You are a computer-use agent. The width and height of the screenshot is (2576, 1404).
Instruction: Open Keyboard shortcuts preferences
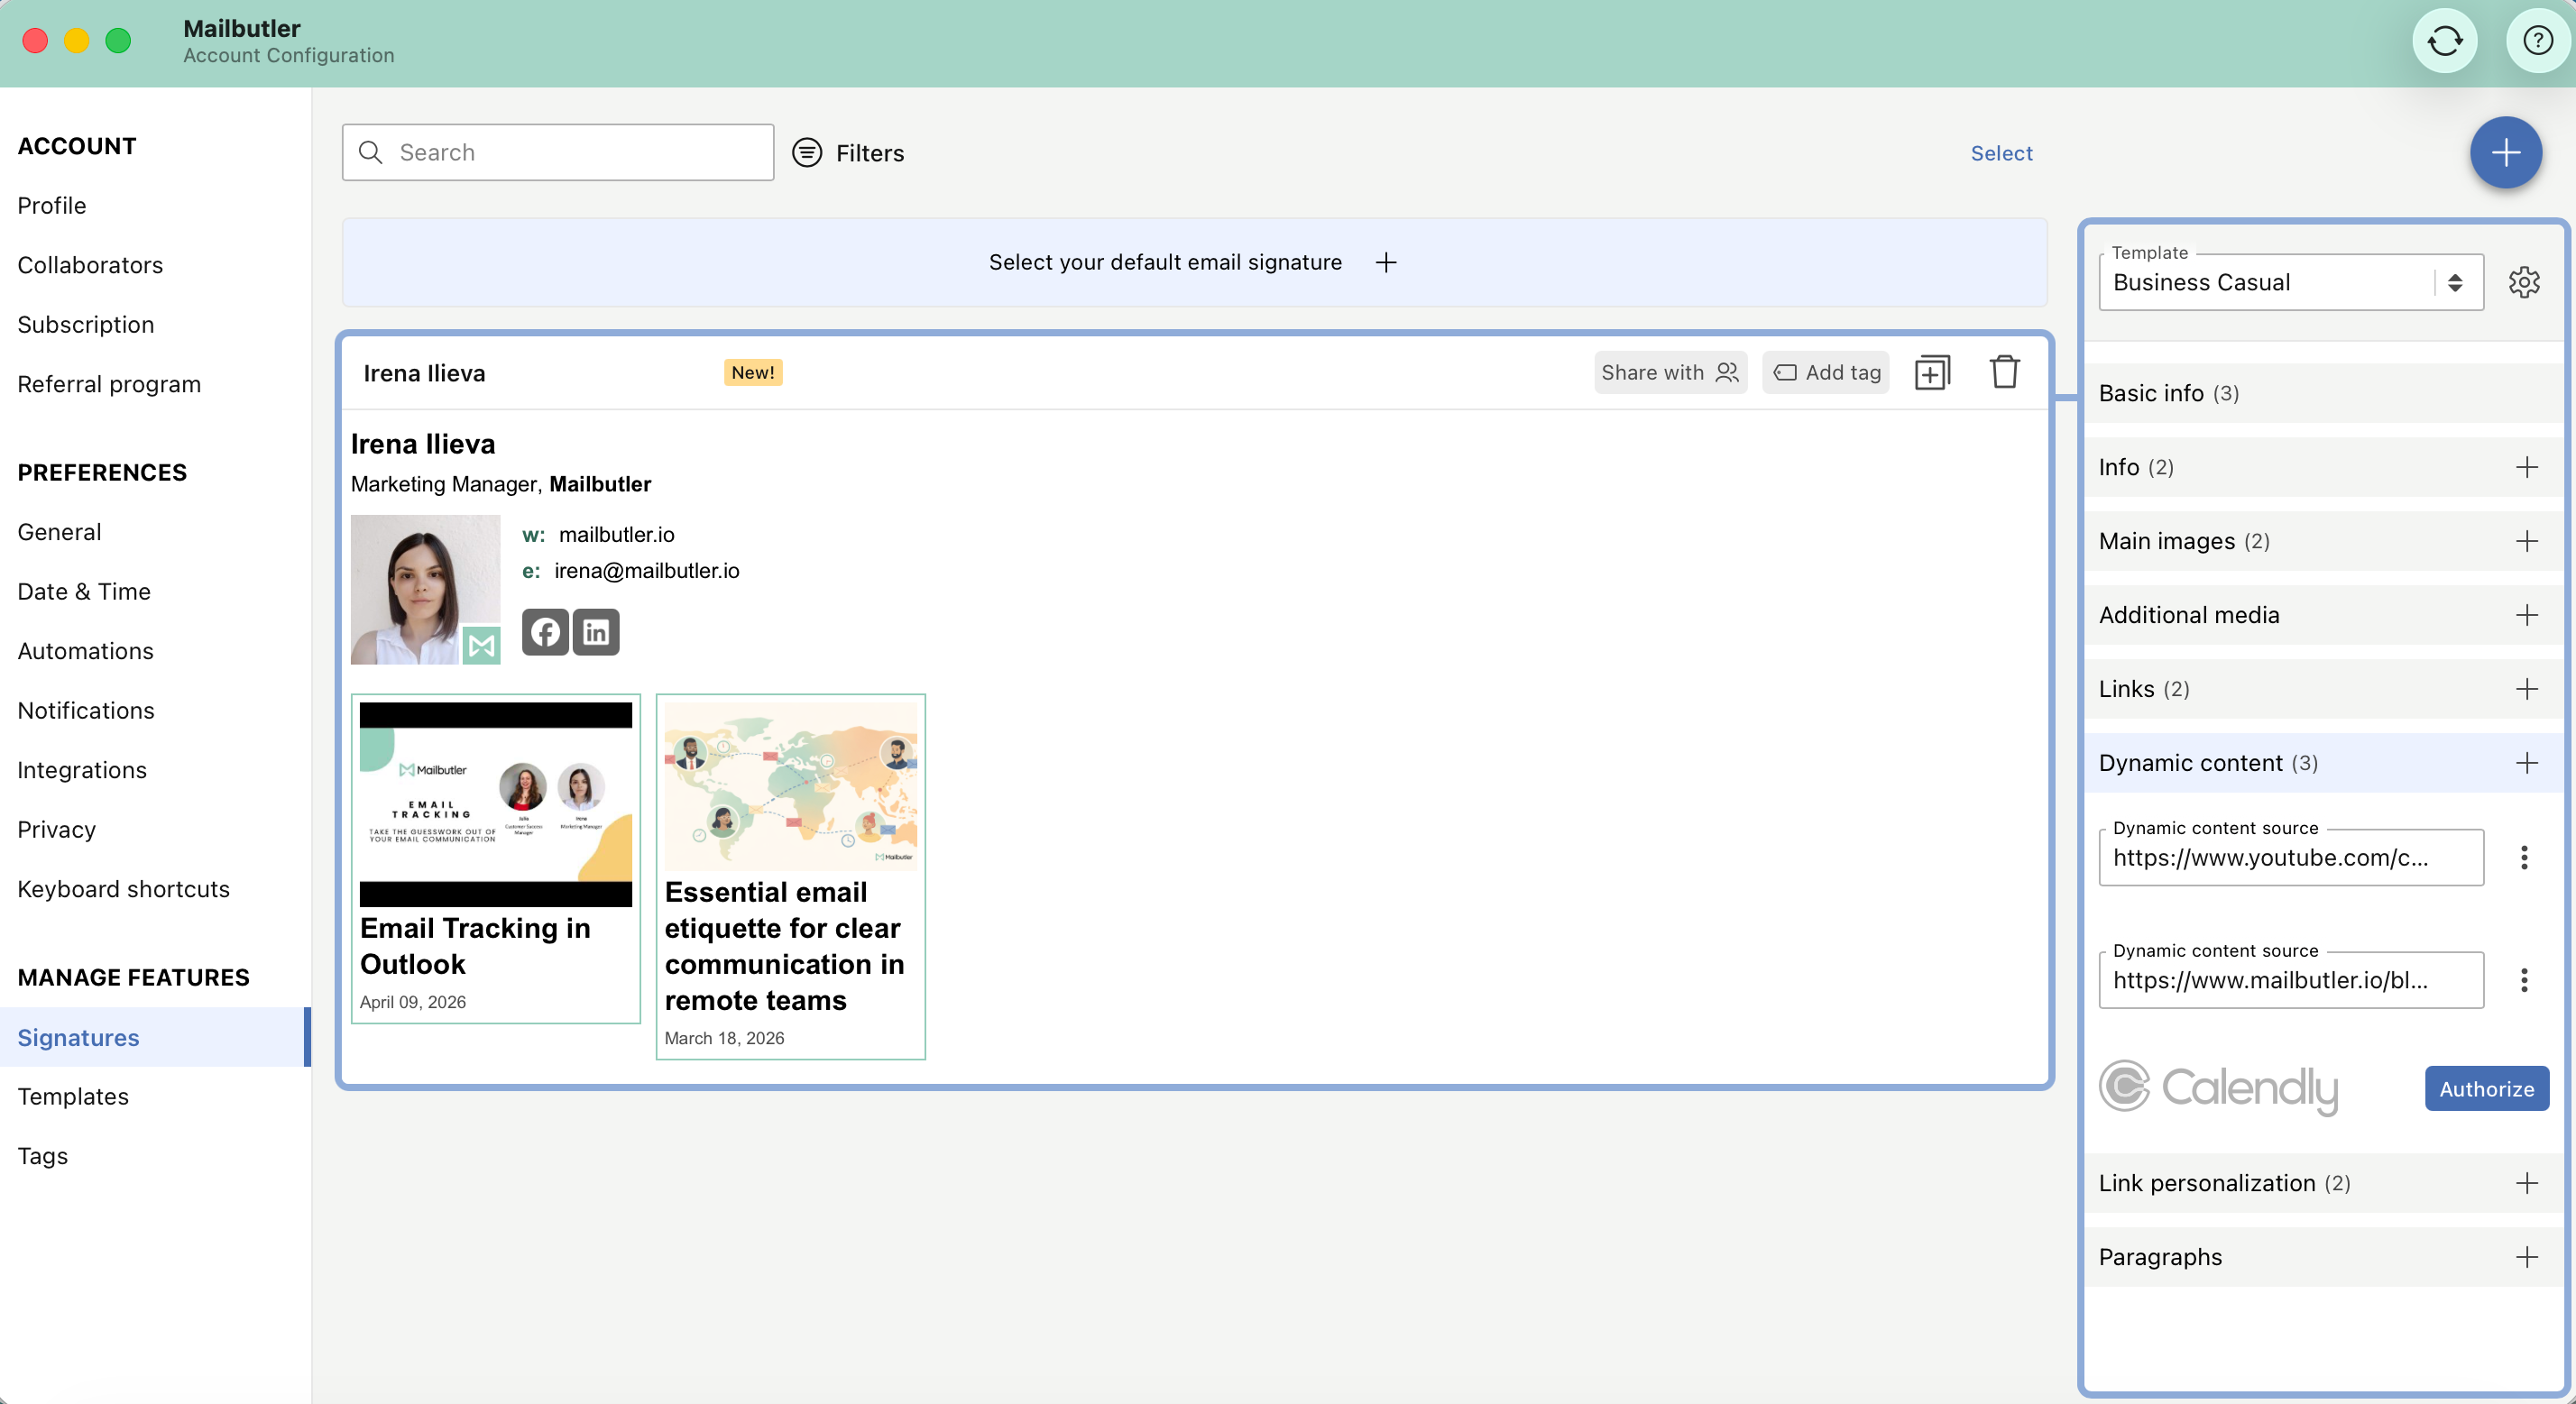click(x=124, y=889)
